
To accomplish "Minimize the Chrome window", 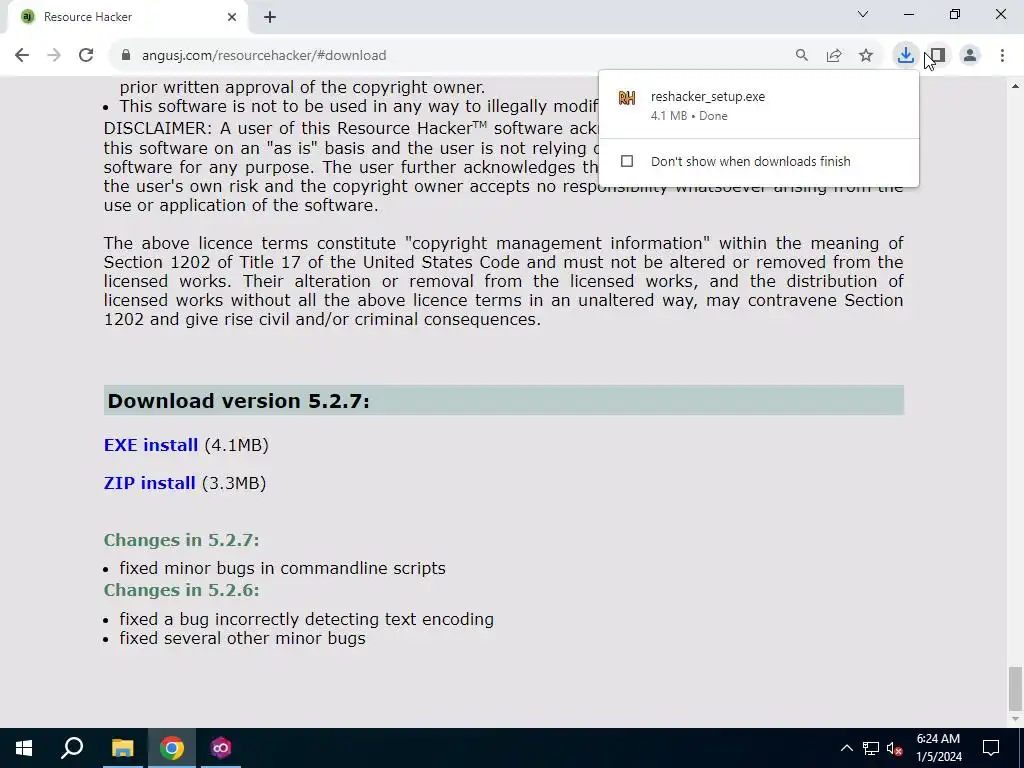I will pyautogui.click(x=909, y=14).
